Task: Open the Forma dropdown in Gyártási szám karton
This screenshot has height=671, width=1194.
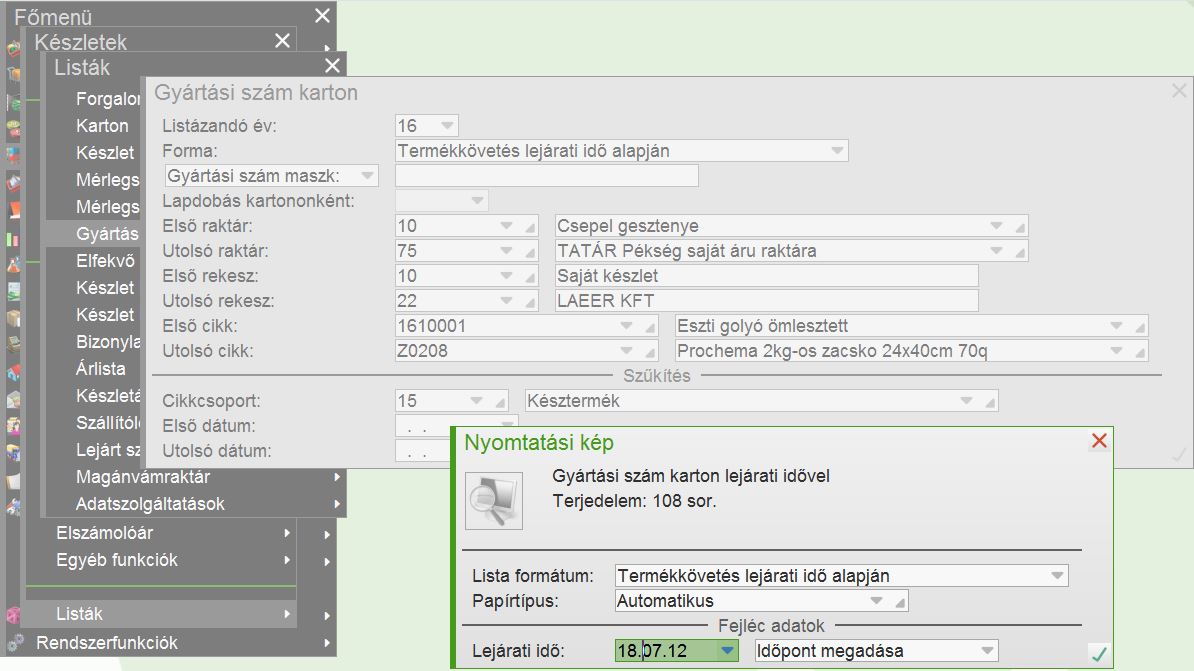Action: 837,151
